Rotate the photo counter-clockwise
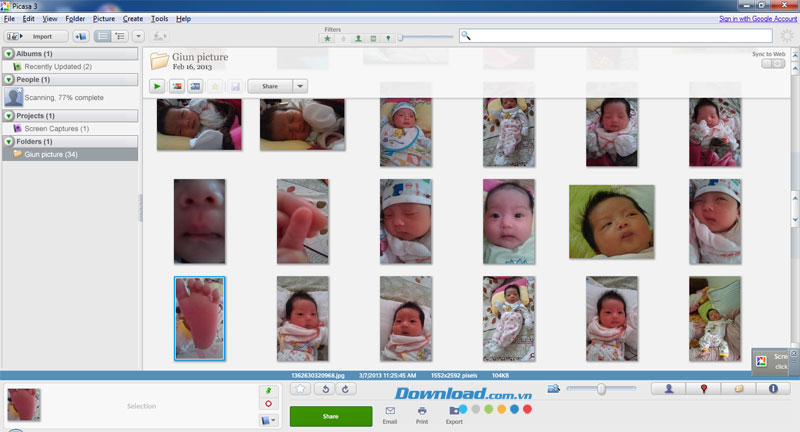800x432 pixels. coord(327,389)
